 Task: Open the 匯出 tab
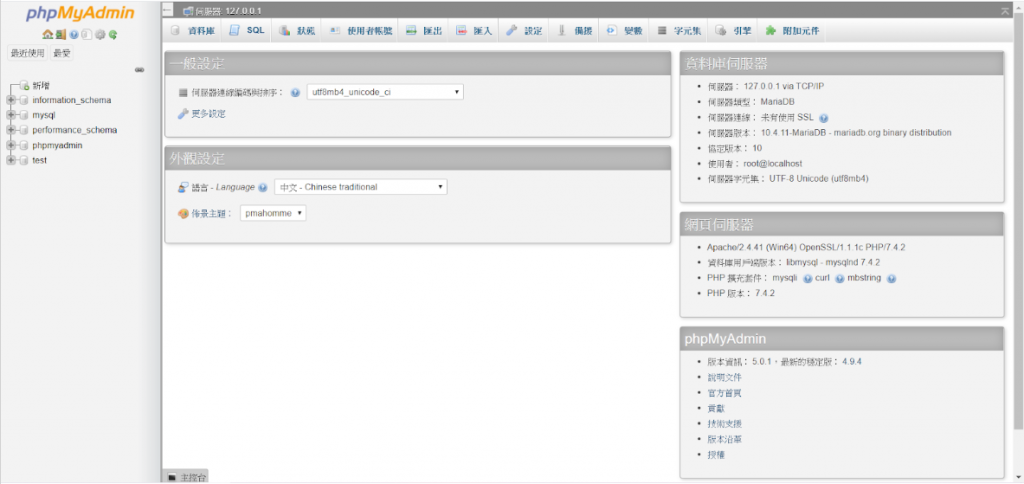point(424,31)
